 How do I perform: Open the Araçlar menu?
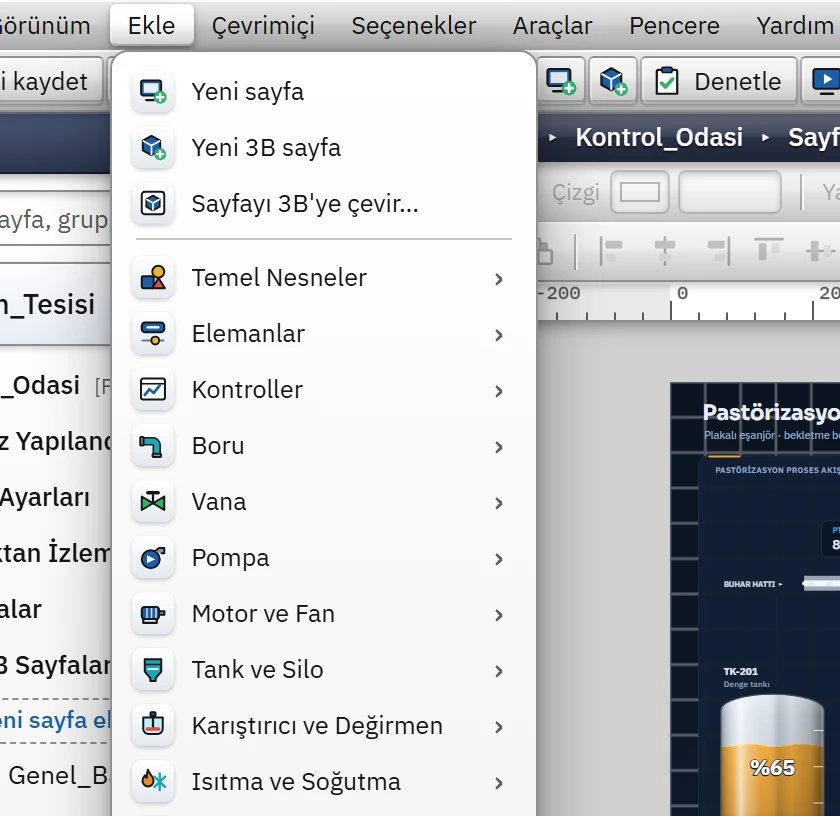pos(552,25)
